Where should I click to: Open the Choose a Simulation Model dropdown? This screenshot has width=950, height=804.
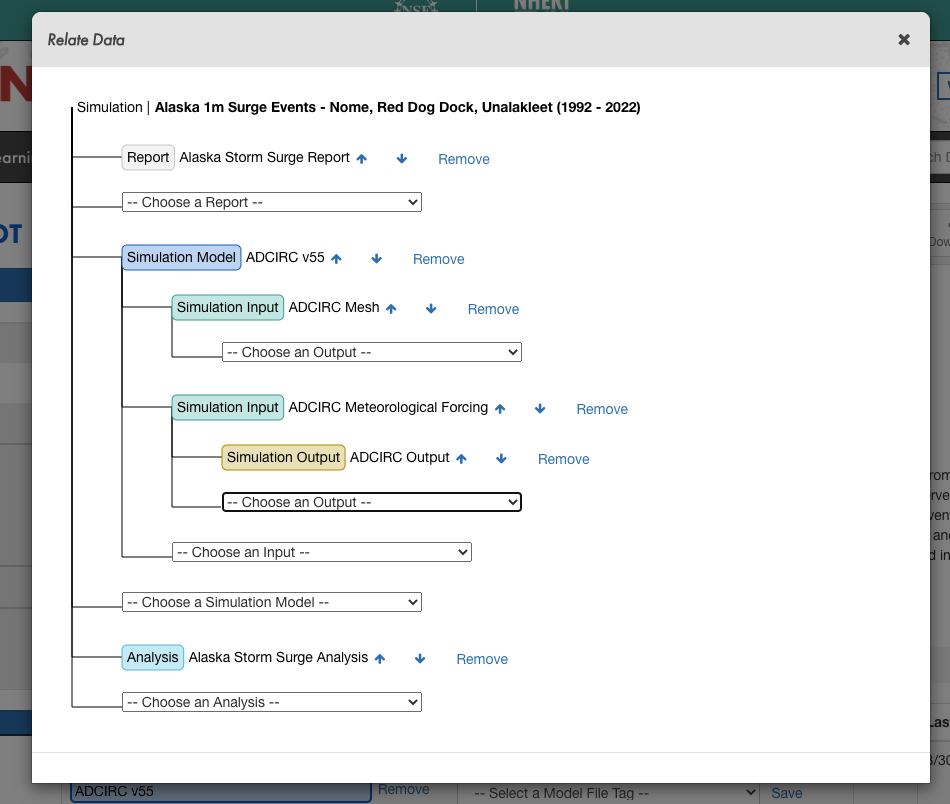click(271, 602)
